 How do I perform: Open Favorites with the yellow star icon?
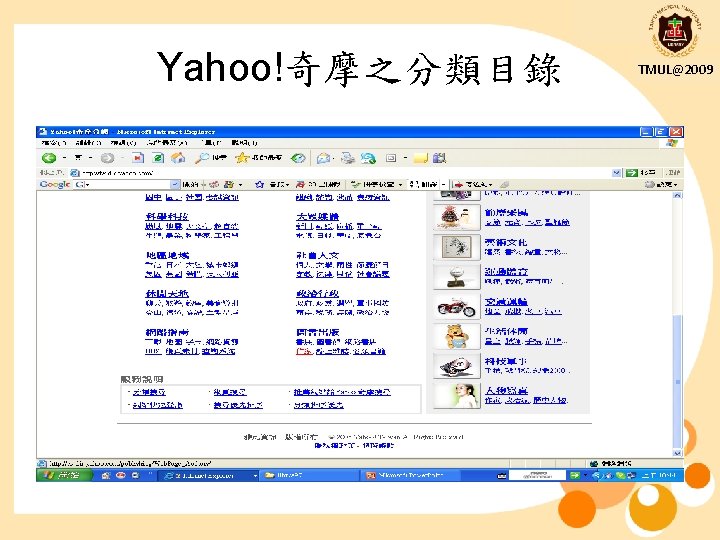click(x=242, y=158)
